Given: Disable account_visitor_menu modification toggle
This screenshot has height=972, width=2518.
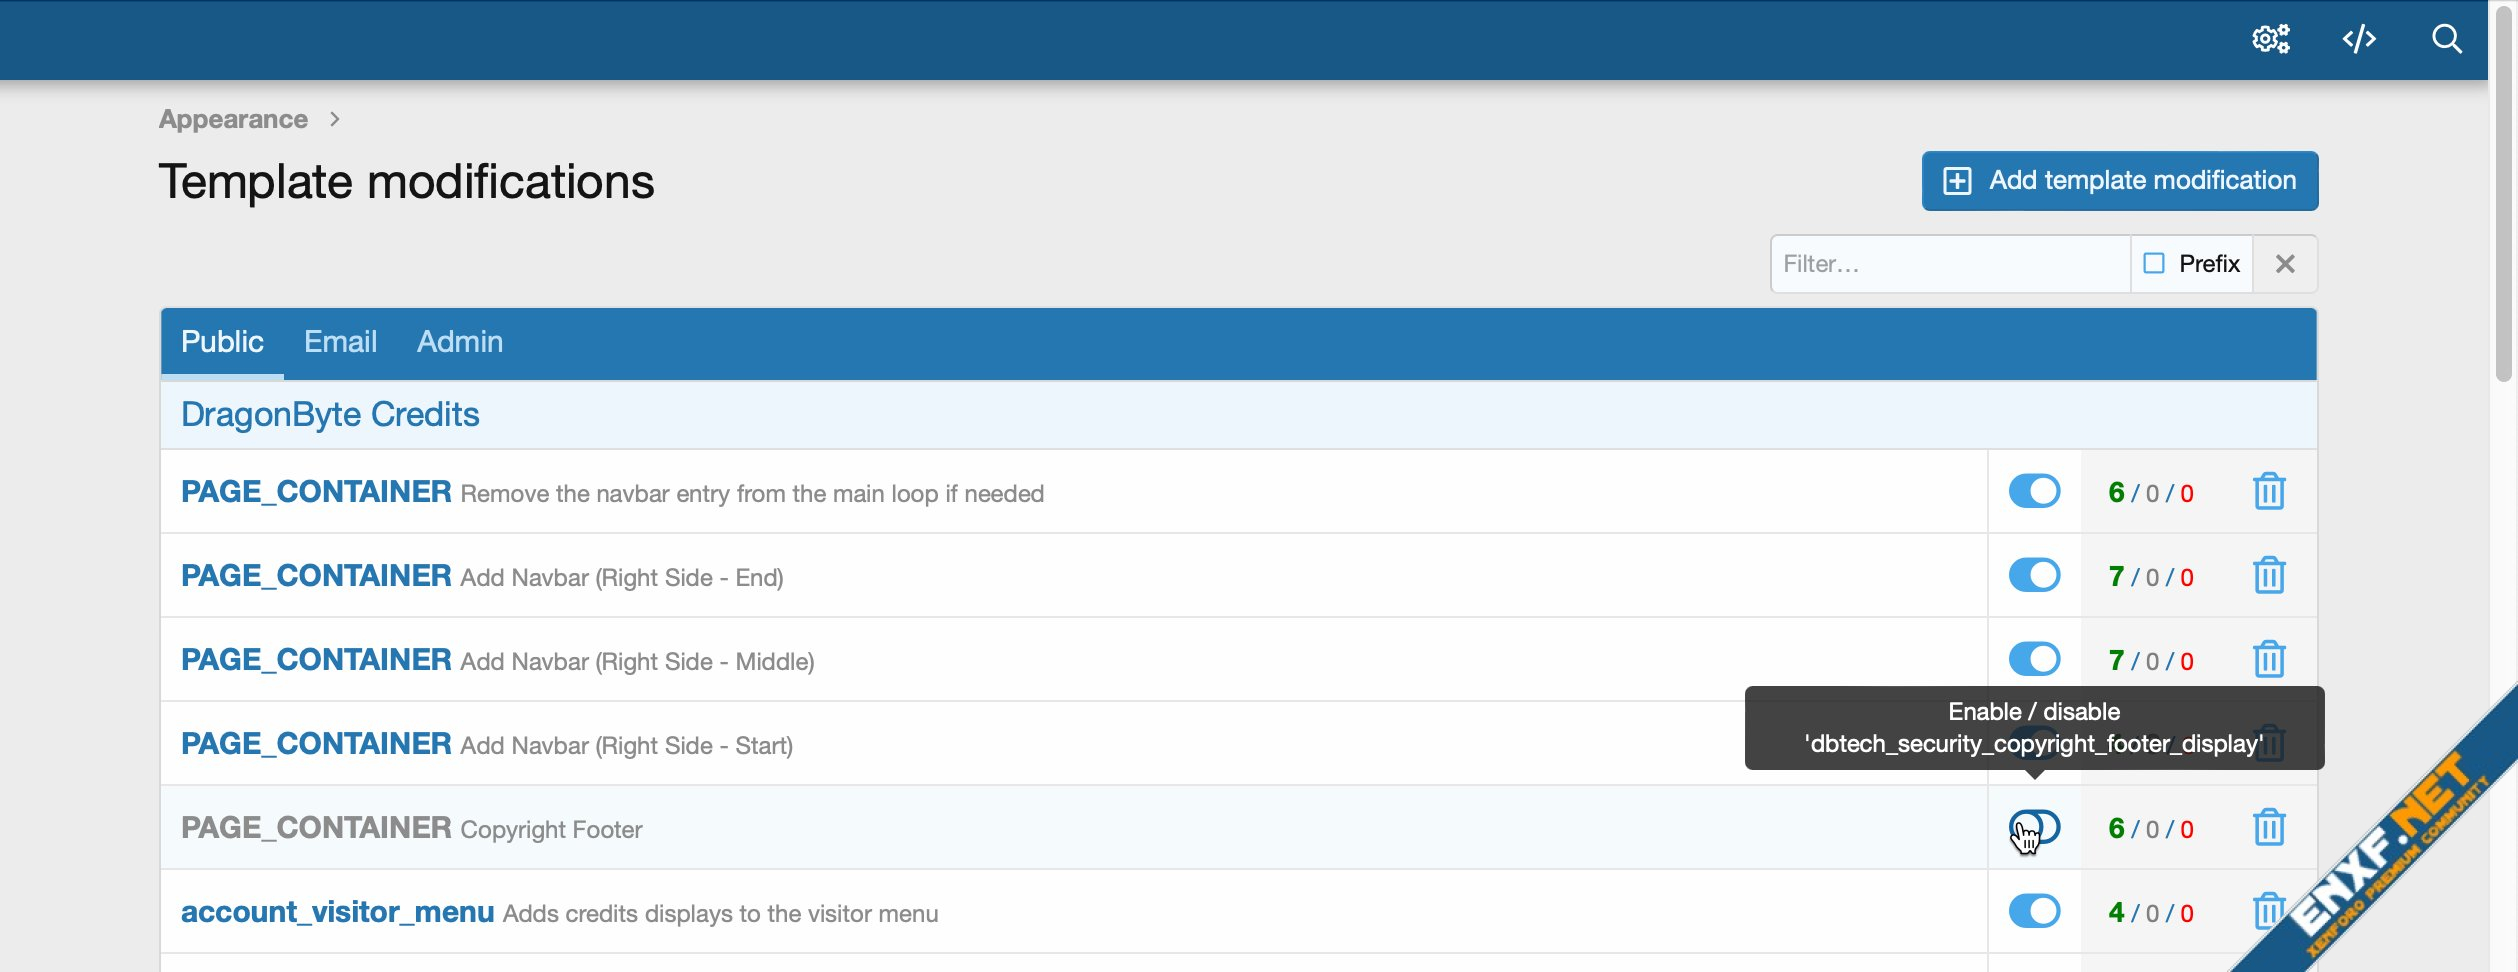Looking at the screenshot, I should [2034, 912].
